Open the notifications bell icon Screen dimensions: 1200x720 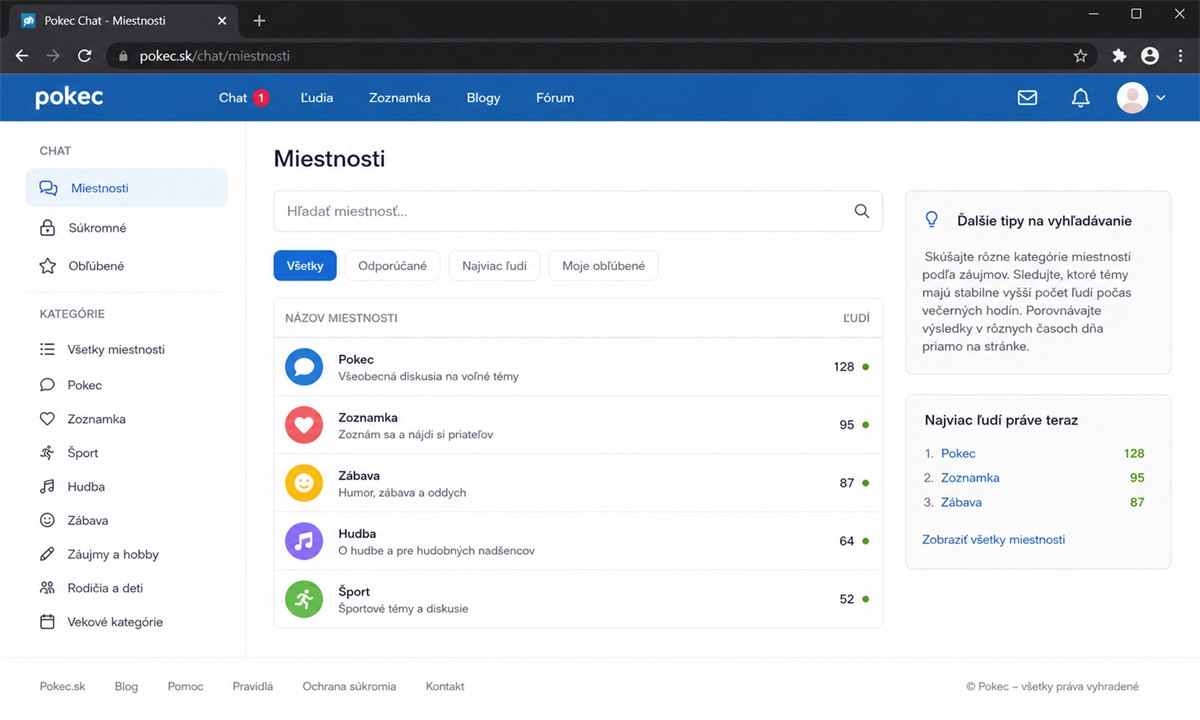click(x=1080, y=98)
